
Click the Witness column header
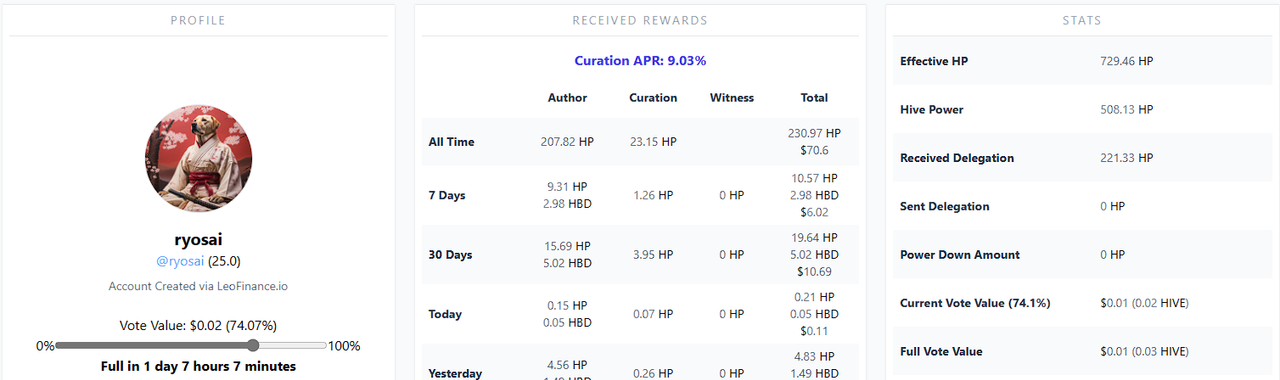732,98
